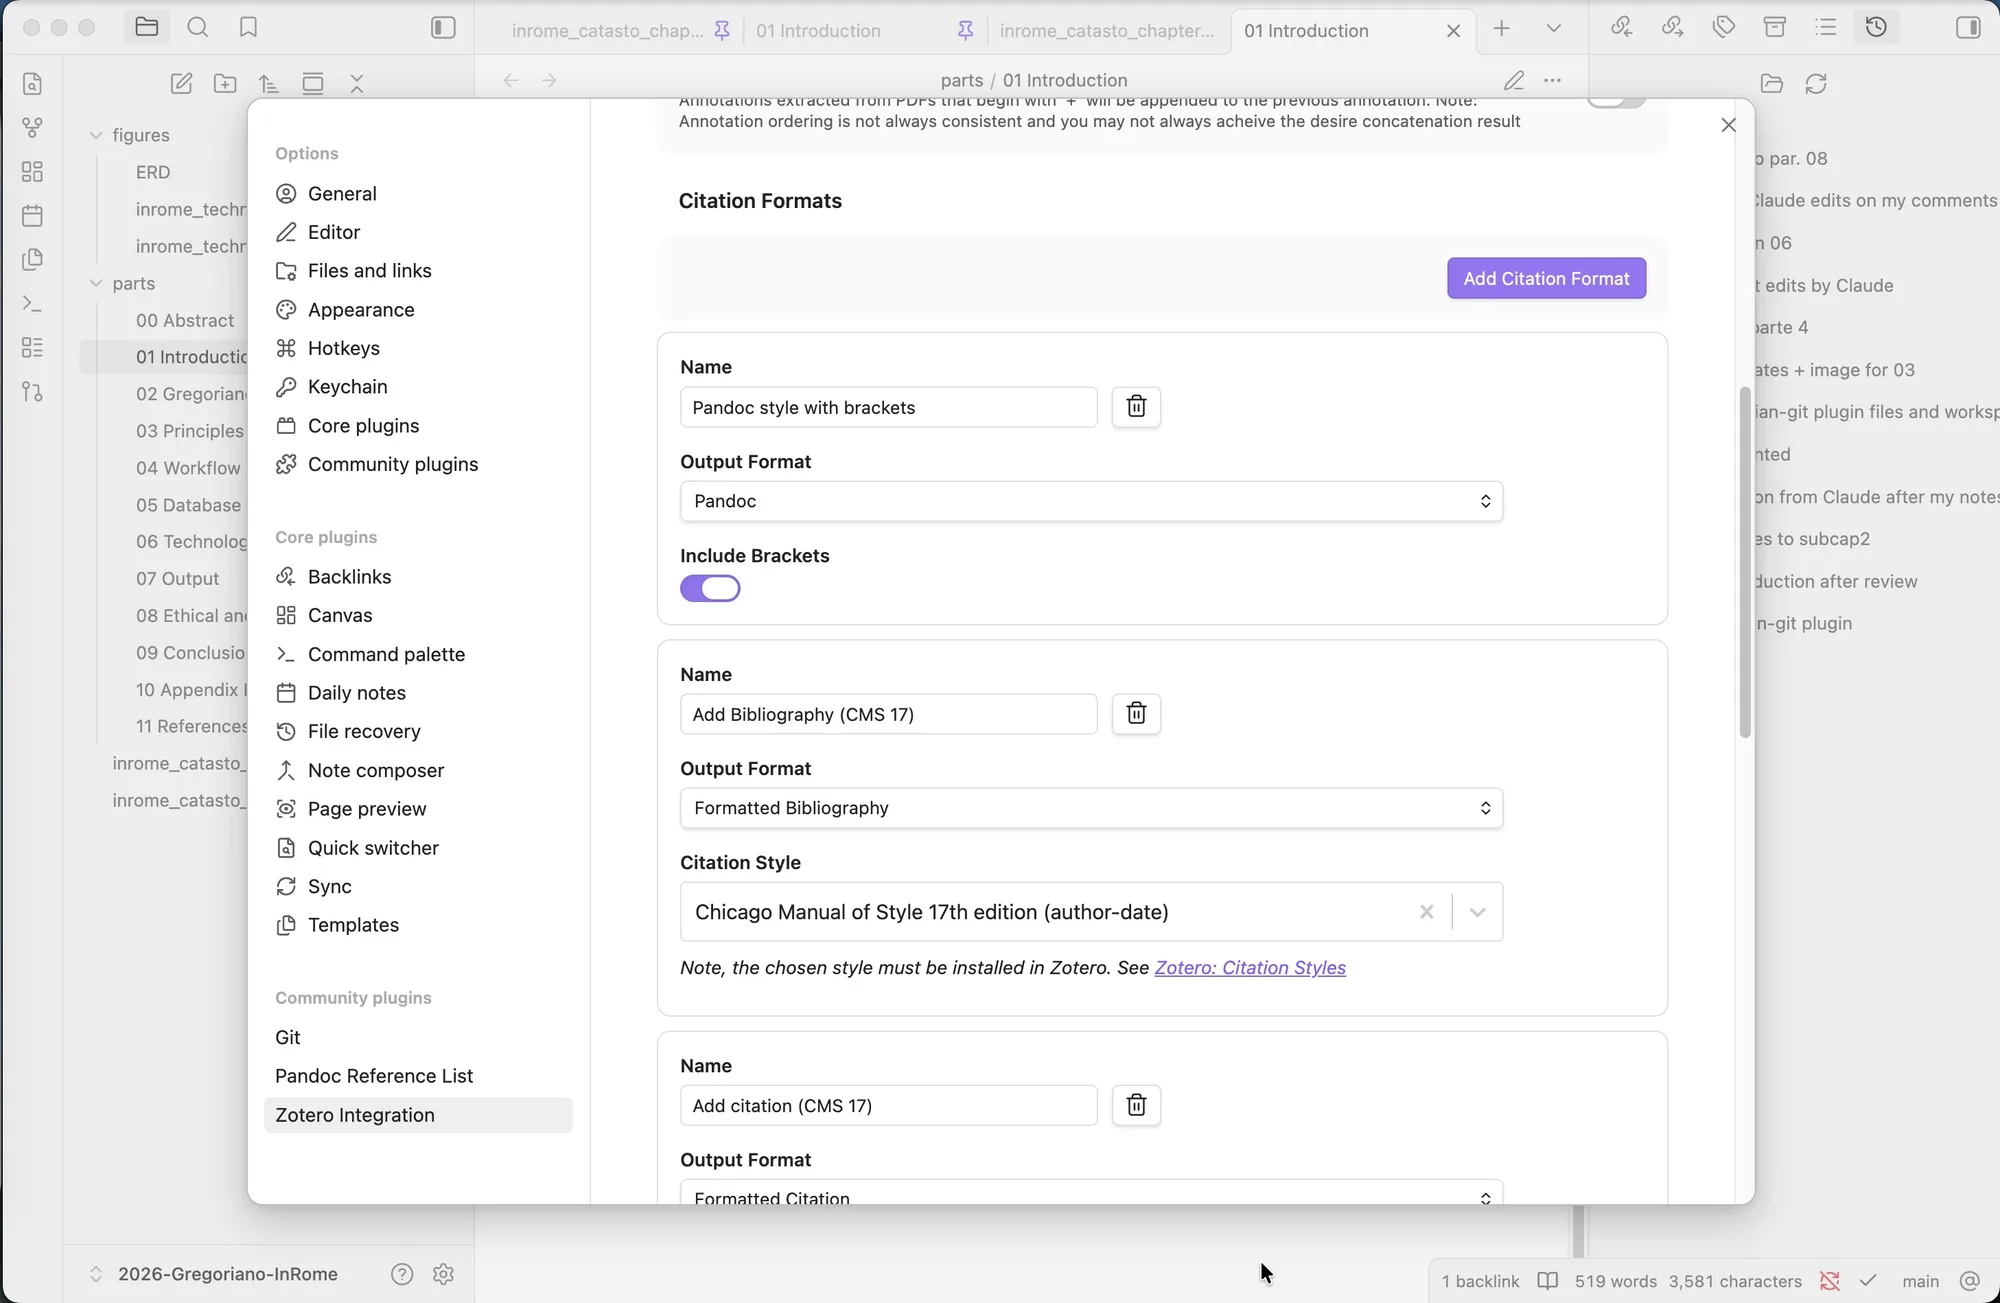Toggle the annotation concatenation switch at top
The width and height of the screenshot is (2000, 1303).
pos(1616,101)
